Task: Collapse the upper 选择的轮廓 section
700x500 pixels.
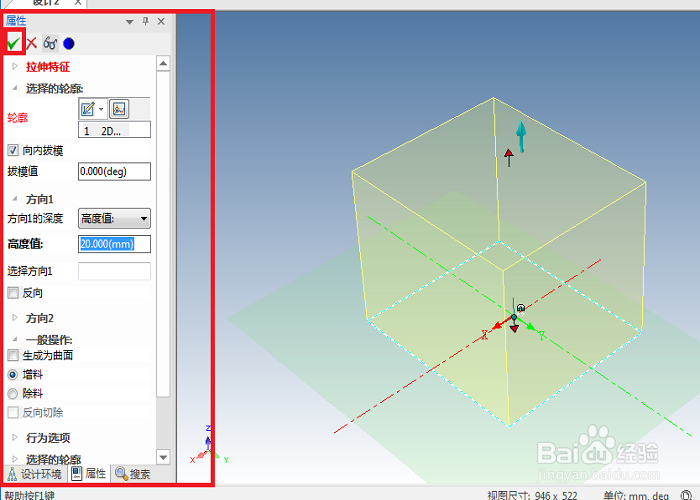Action: coord(15,88)
